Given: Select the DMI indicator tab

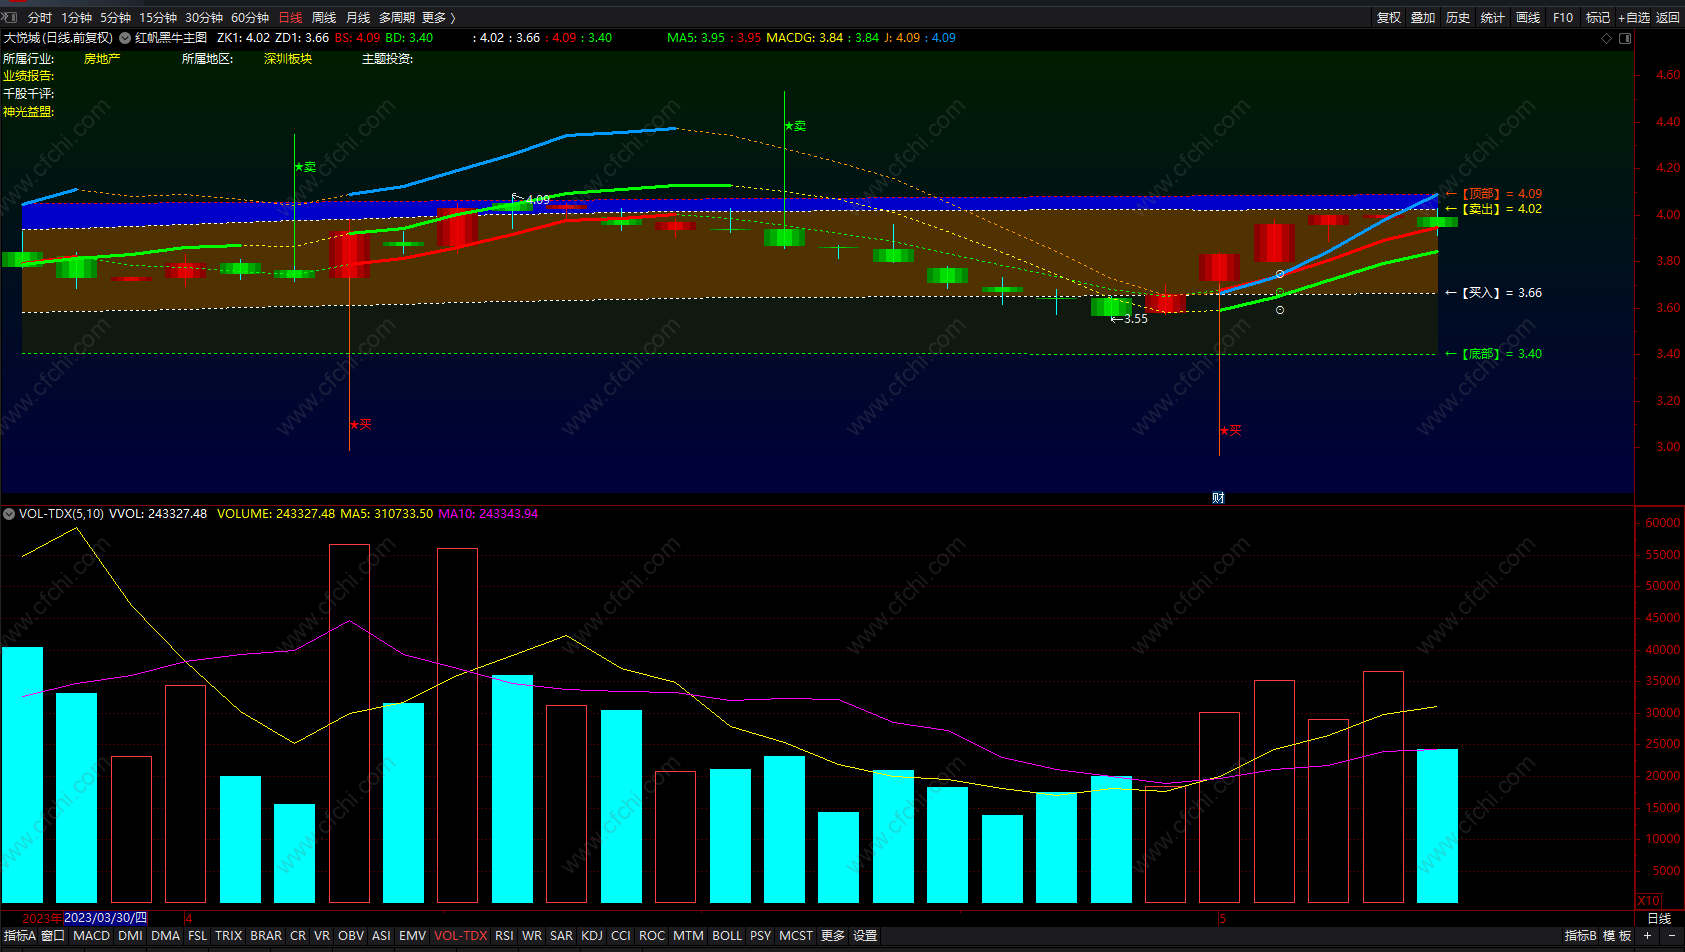Looking at the screenshot, I should point(130,936).
